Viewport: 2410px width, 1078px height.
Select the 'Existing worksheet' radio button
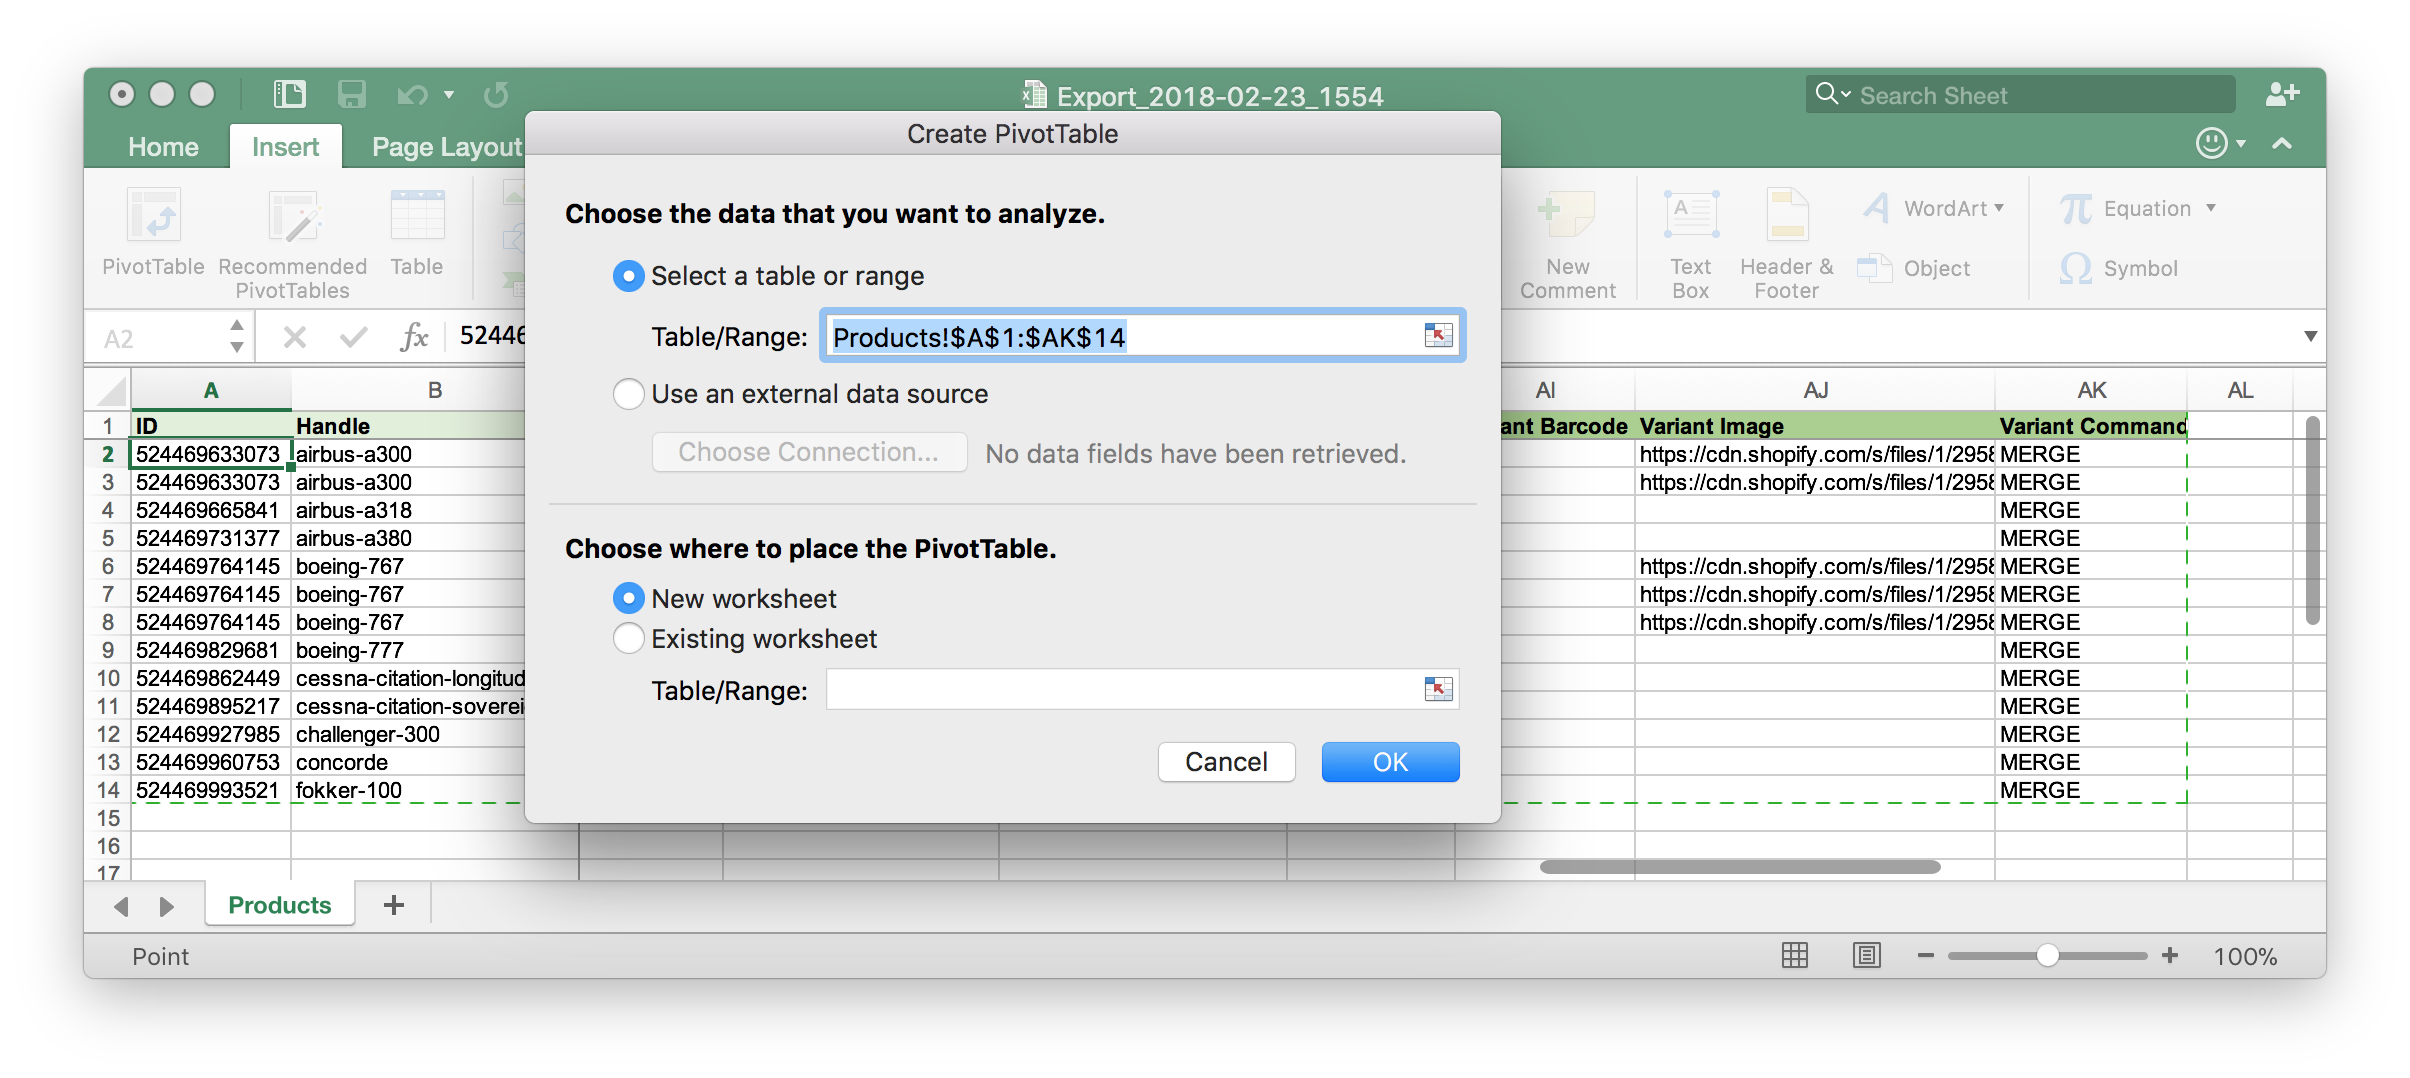629,639
